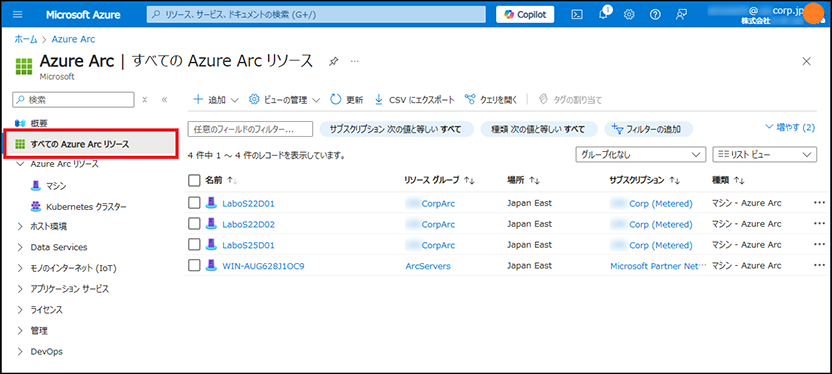The width and height of the screenshot is (832, 374).
Task: Open the WIN-AUG628J1OC9 resource link
Action: (x=263, y=266)
